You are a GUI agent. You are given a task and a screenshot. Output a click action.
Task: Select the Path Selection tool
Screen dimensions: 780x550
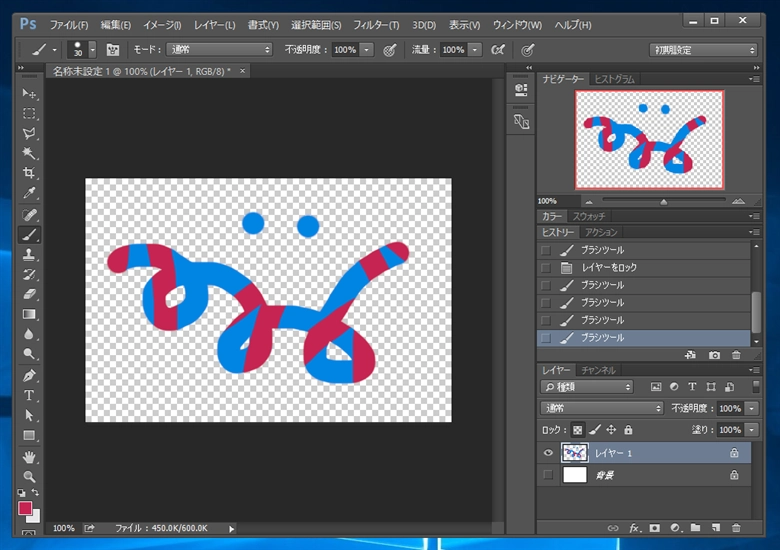point(29,415)
